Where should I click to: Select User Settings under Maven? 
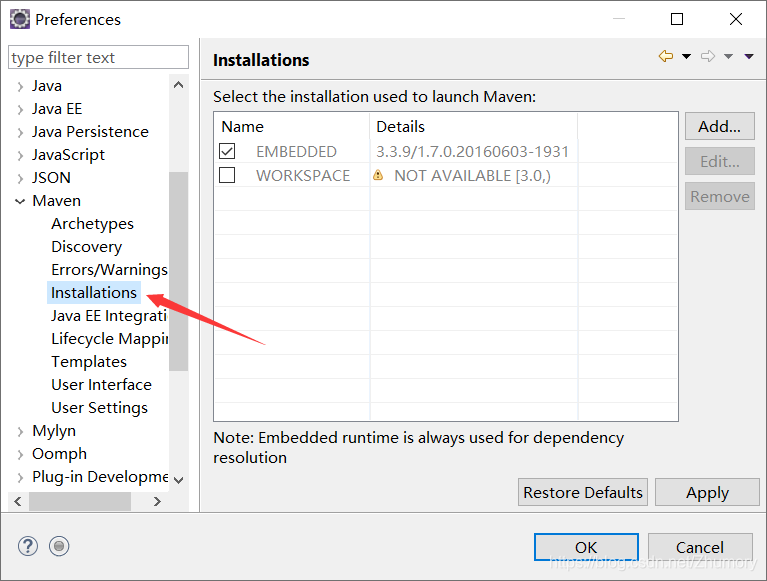click(100, 407)
